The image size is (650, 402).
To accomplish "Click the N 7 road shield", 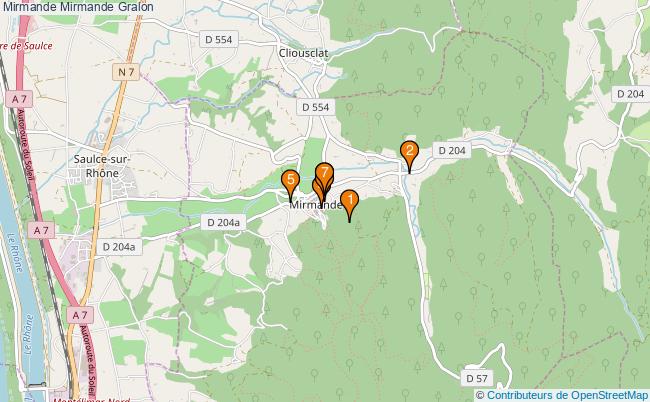I will pyautogui.click(x=126, y=72).
